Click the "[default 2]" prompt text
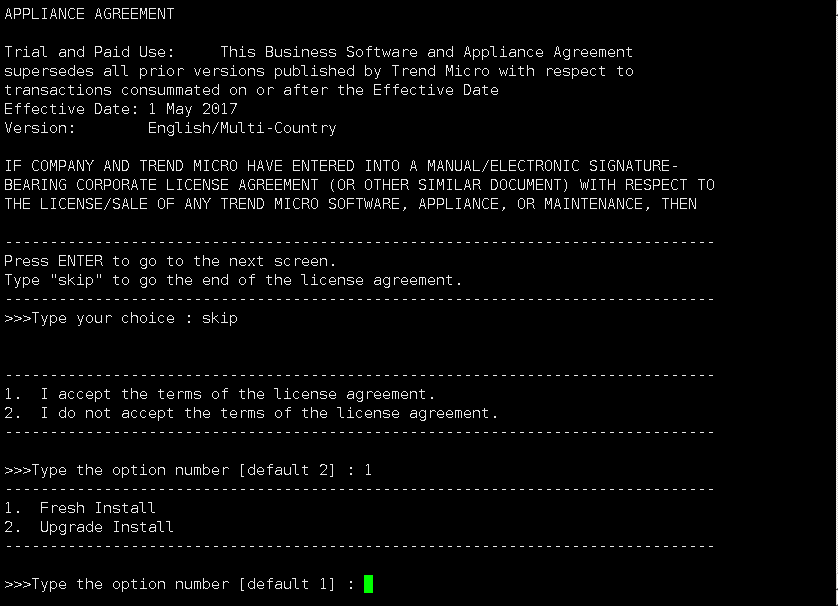 287,470
